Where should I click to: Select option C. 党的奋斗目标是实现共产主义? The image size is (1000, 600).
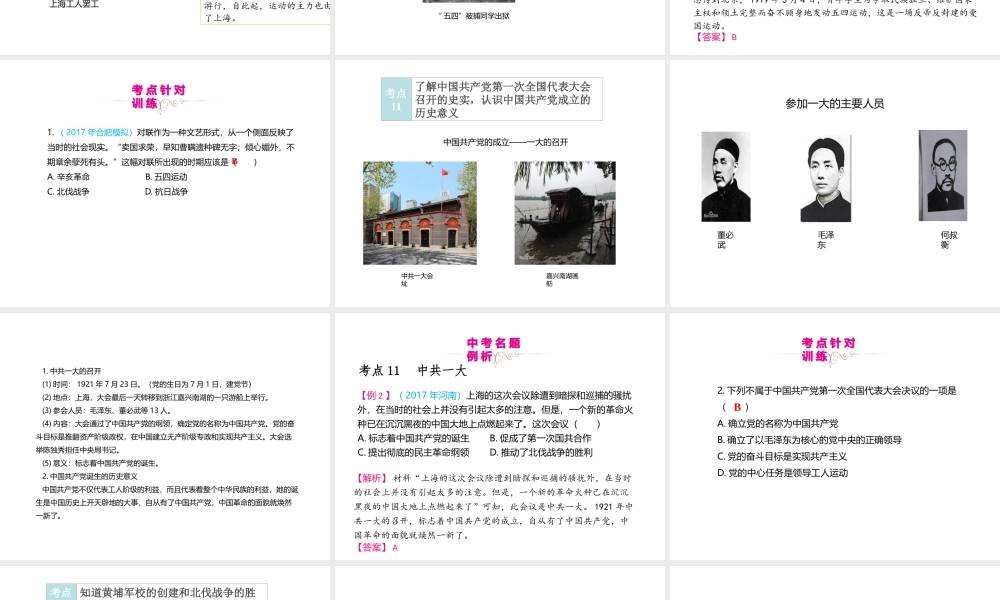coord(782,457)
